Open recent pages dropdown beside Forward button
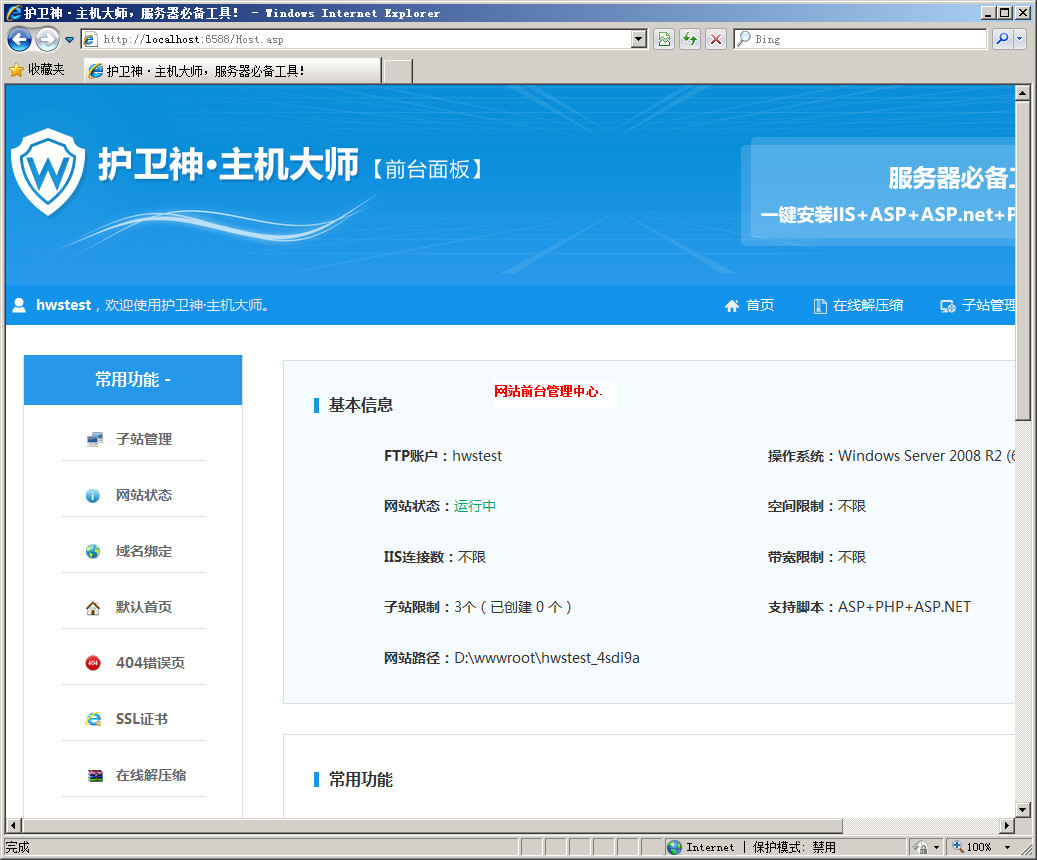The height and width of the screenshot is (860, 1037). pos(69,40)
